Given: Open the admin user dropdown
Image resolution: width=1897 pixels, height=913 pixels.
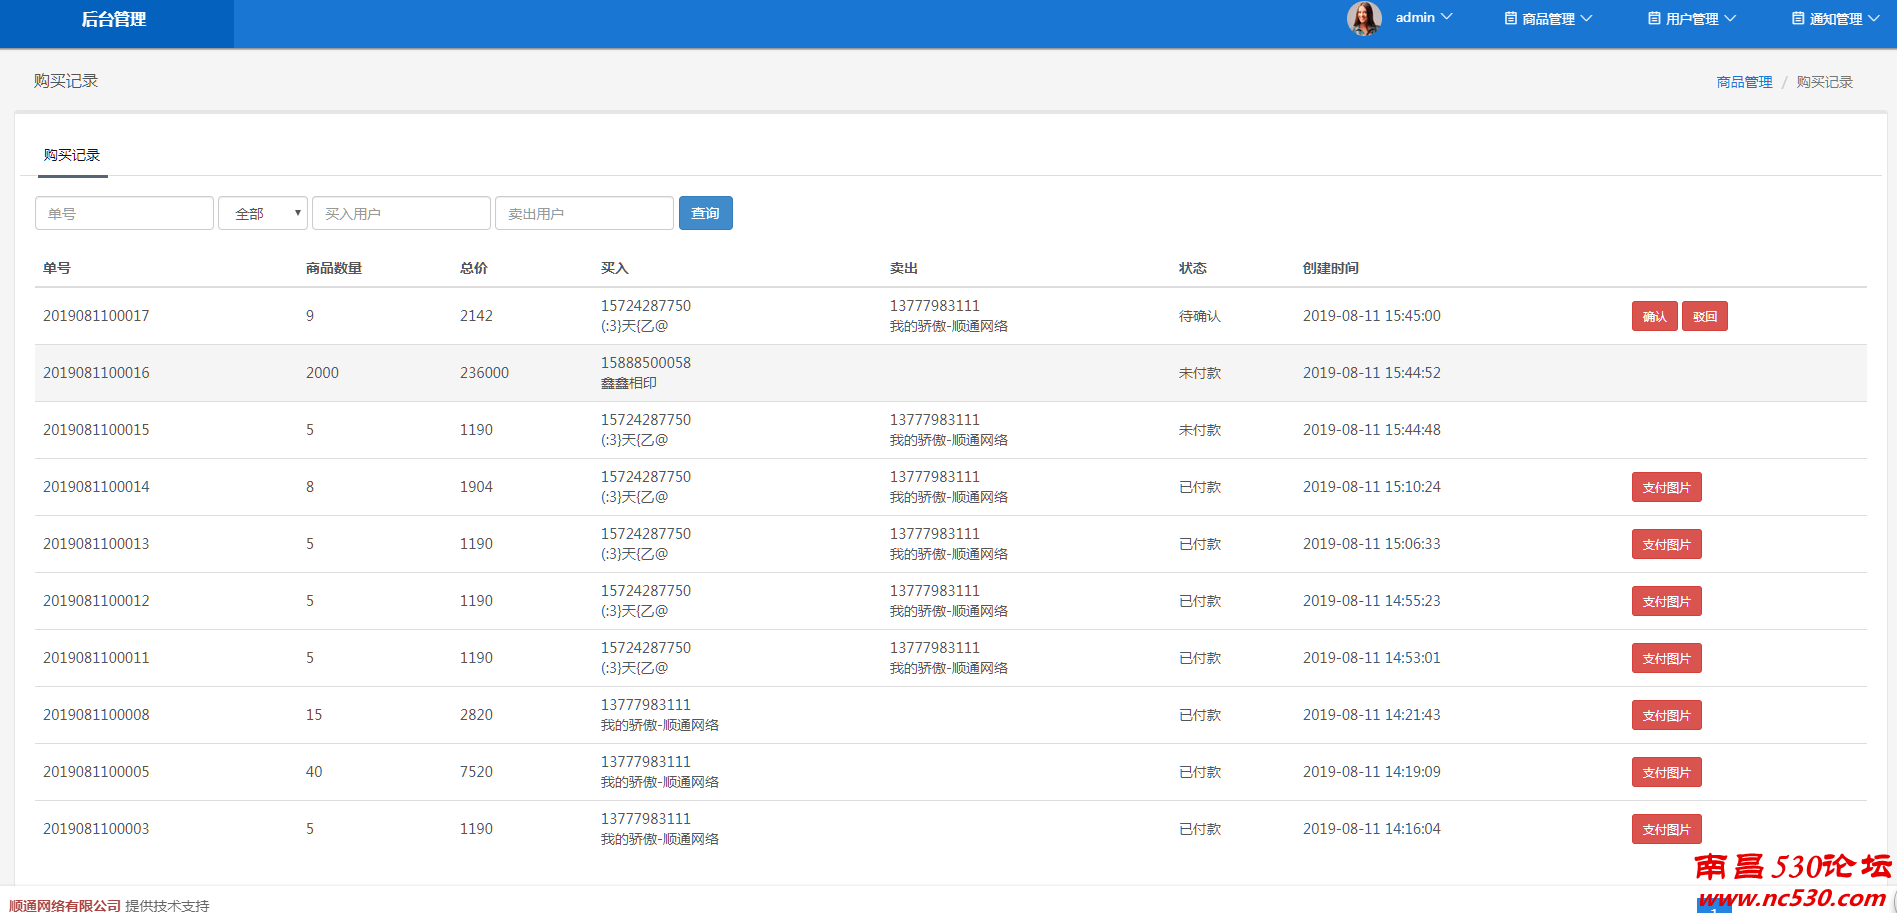Looking at the screenshot, I should [x=1423, y=18].
